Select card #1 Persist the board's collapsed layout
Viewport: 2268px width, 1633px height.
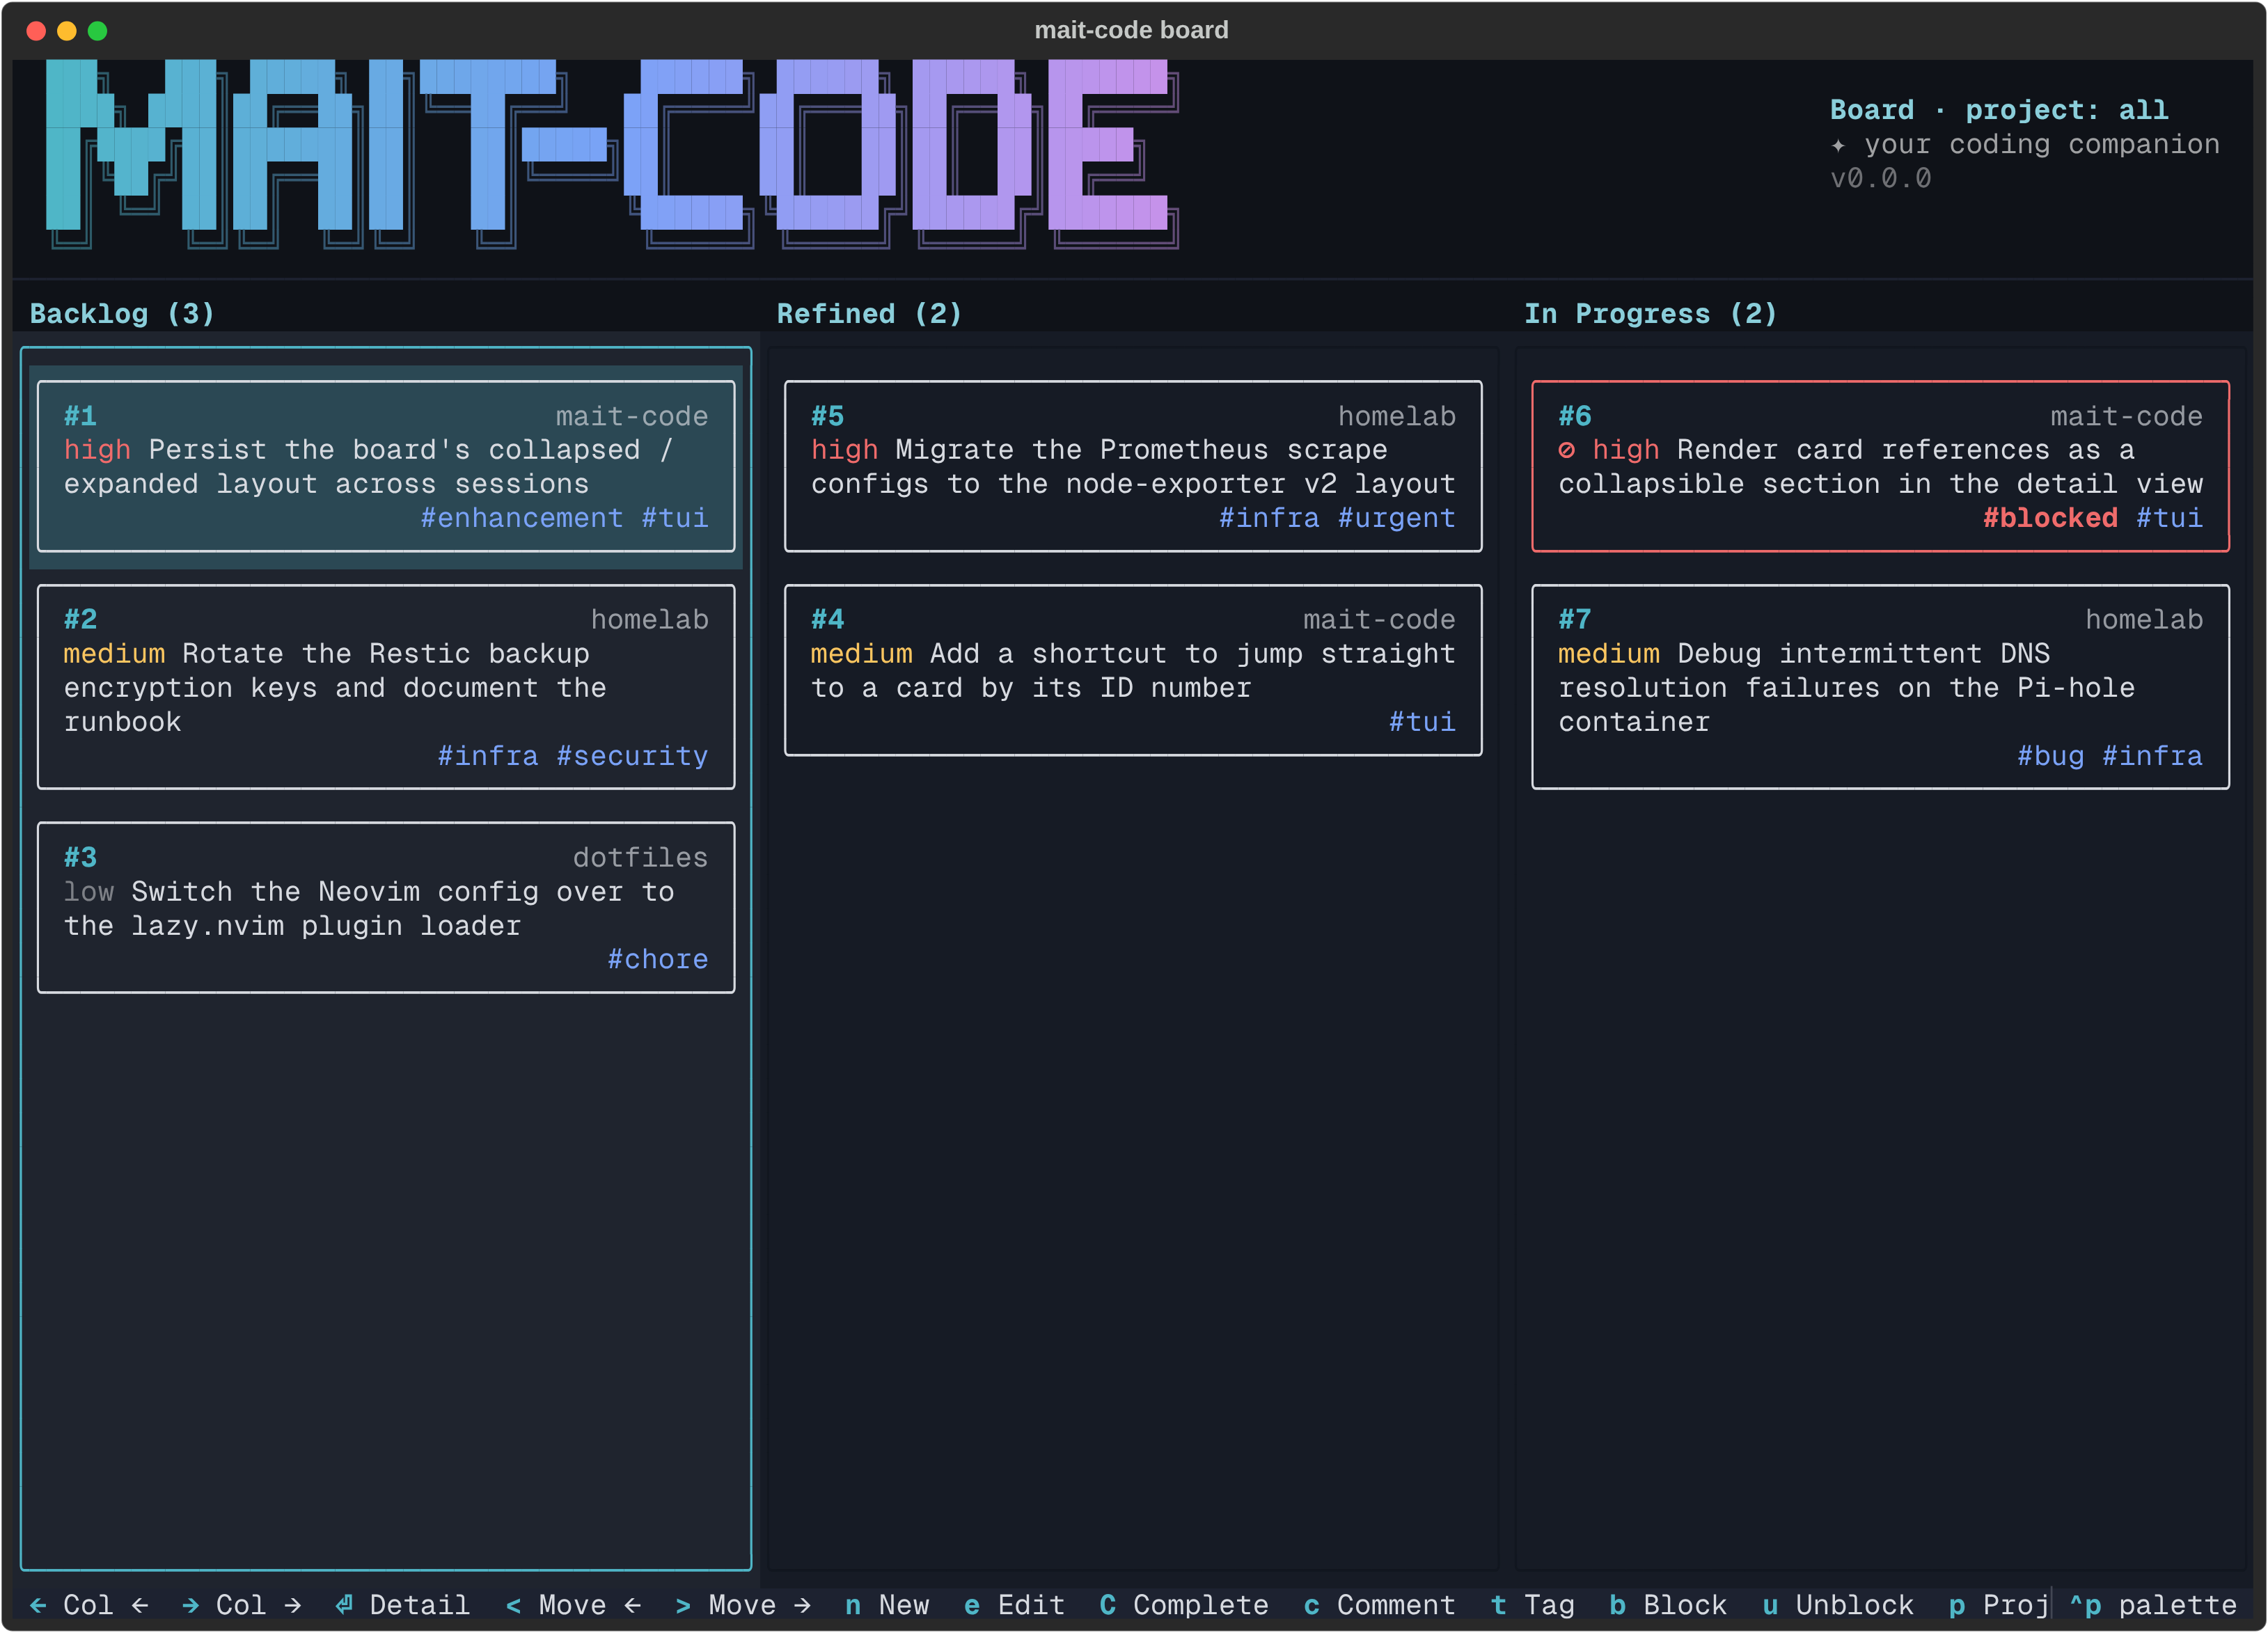click(386, 466)
